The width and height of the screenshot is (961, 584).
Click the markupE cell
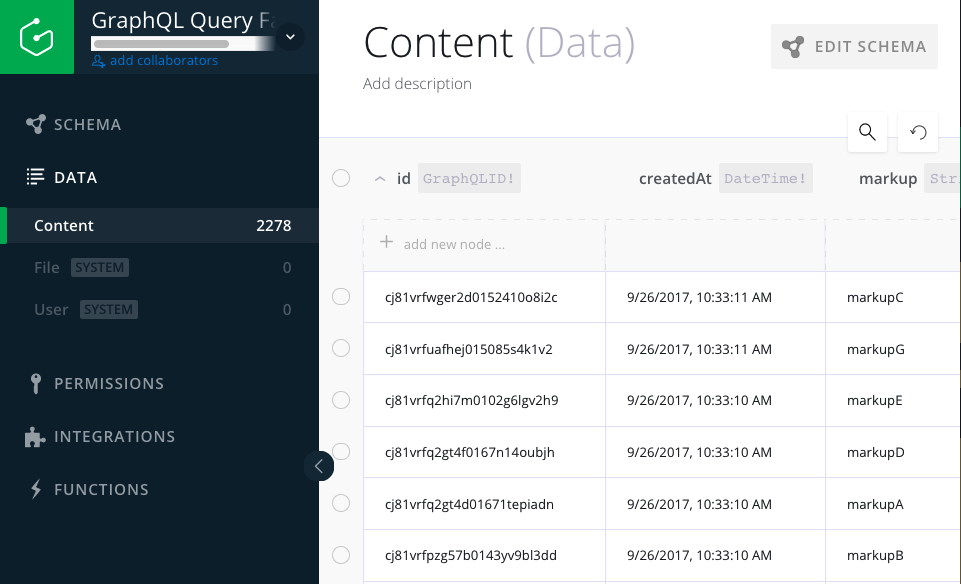coord(894,400)
